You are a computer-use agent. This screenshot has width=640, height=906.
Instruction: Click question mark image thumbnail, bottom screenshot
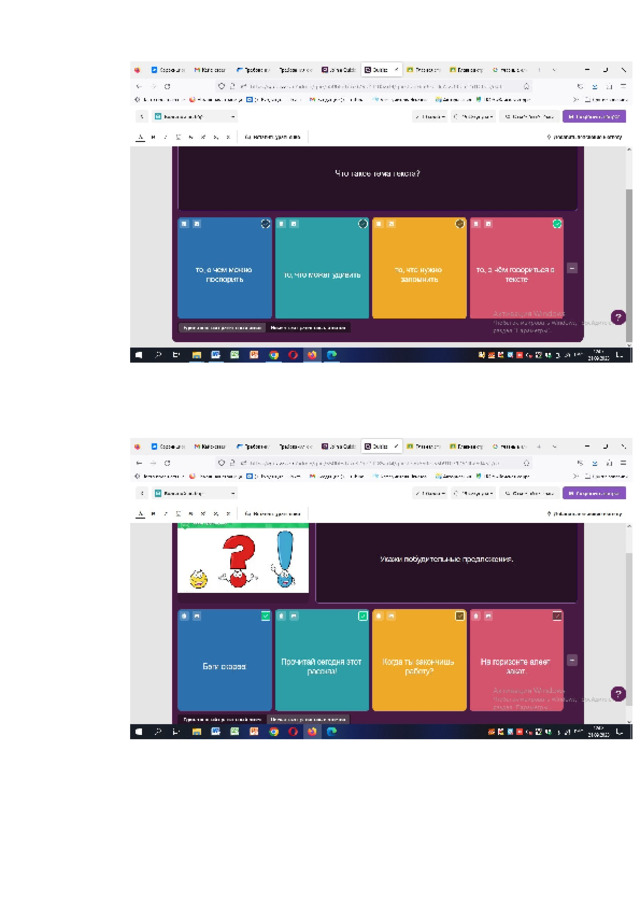point(243,558)
